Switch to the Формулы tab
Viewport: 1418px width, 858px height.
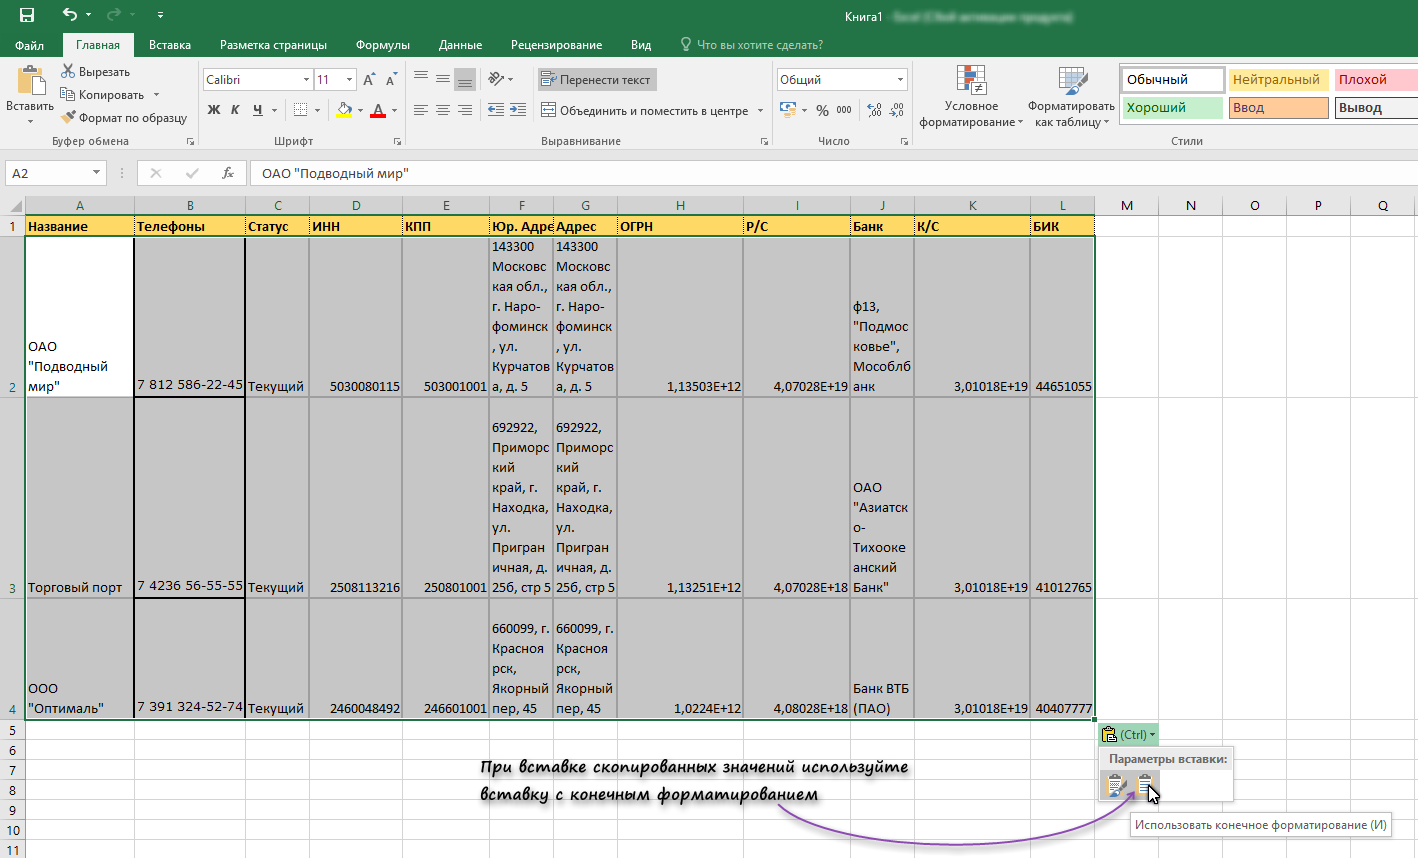(x=383, y=45)
